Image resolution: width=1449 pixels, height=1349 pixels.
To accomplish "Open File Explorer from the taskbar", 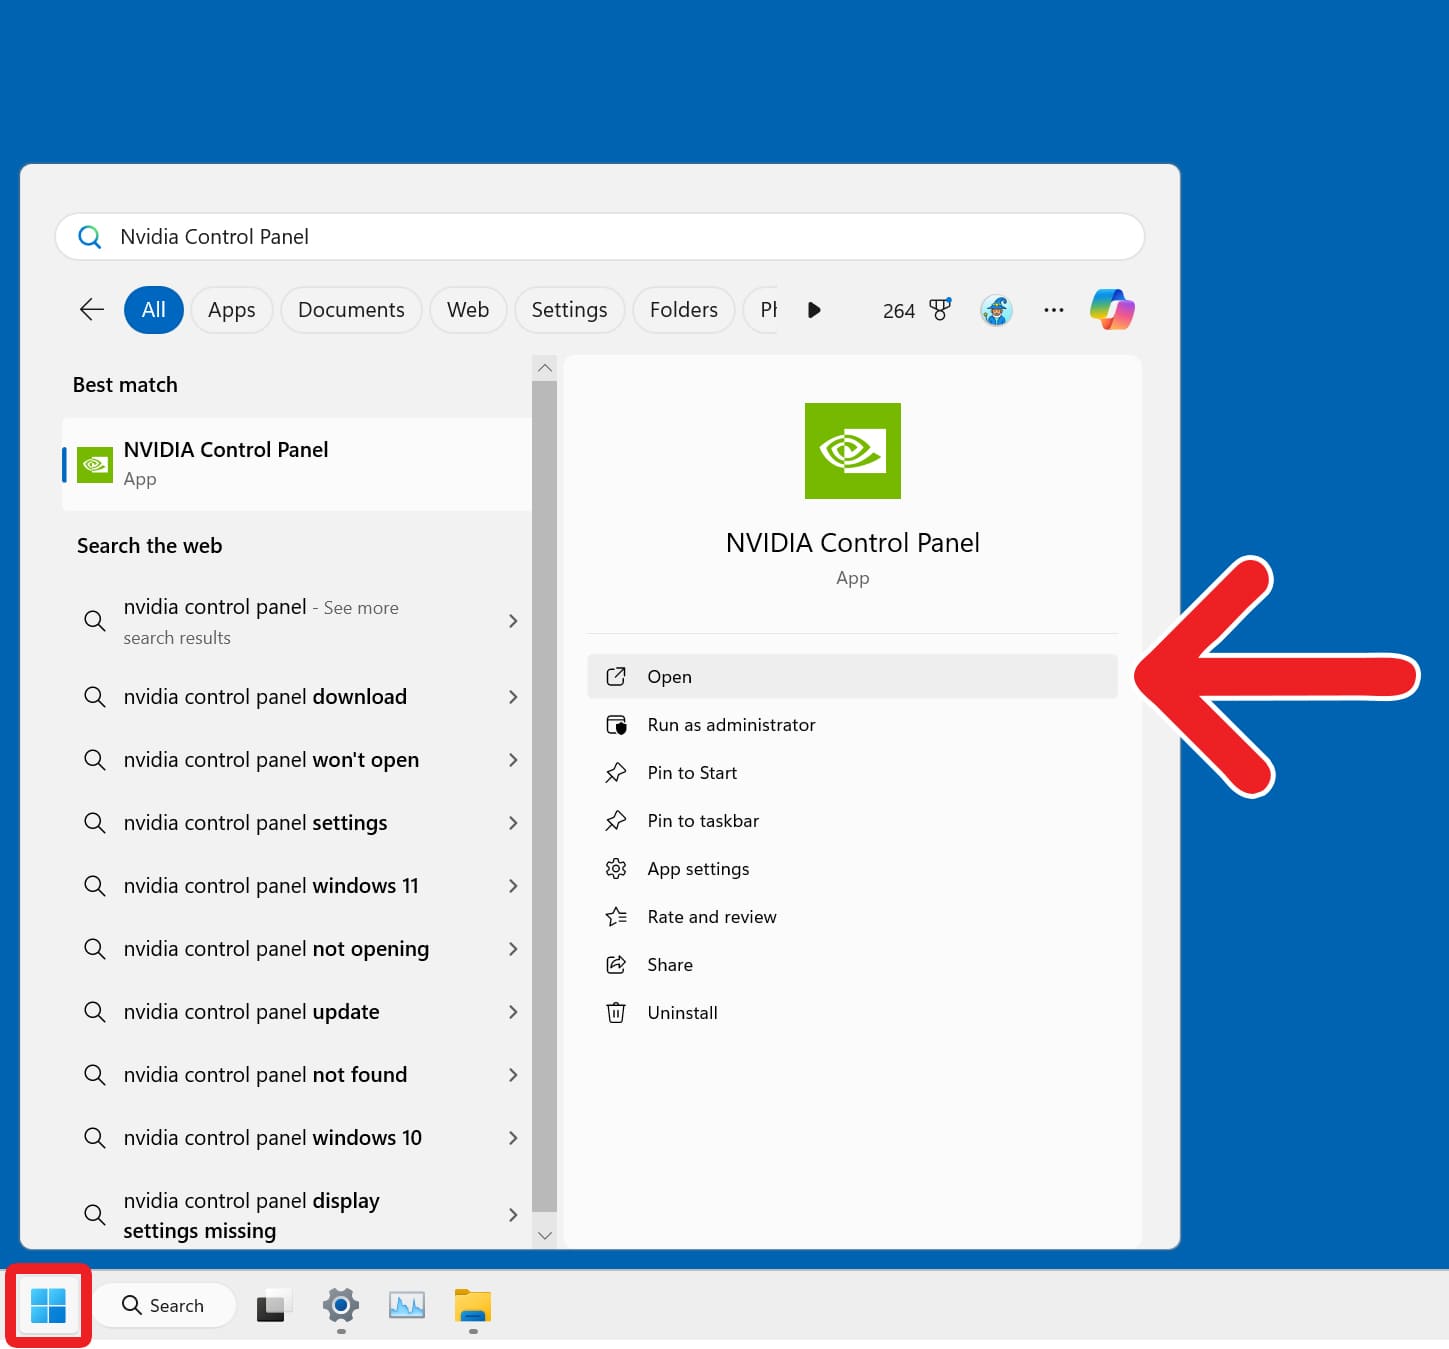I will (x=473, y=1305).
